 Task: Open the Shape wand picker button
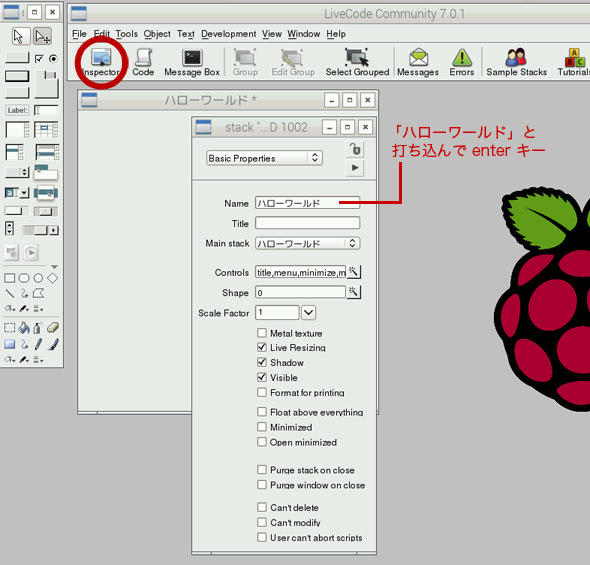pyautogui.click(x=353, y=292)
